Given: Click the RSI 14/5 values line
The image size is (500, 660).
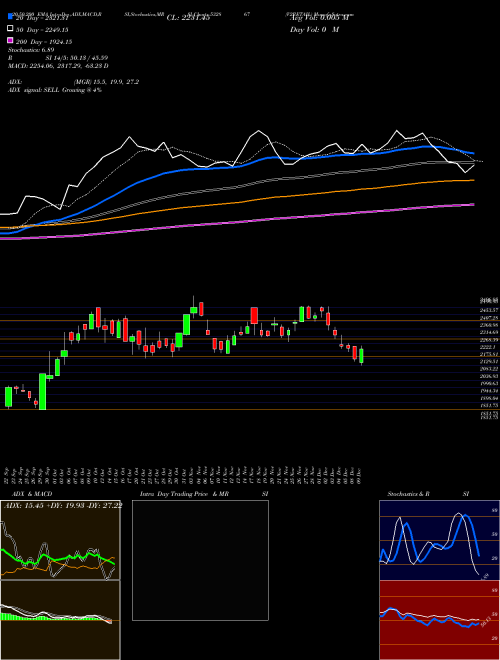Looking at the screenshot, I should coord(58,58).
